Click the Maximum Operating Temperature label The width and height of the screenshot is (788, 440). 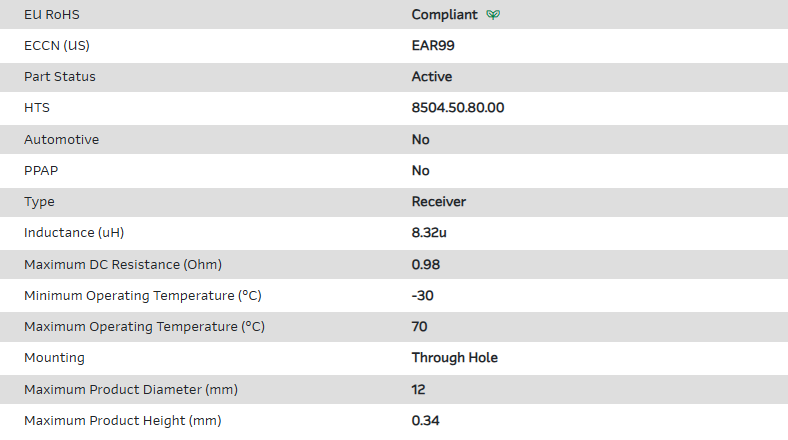click(144, 327)
